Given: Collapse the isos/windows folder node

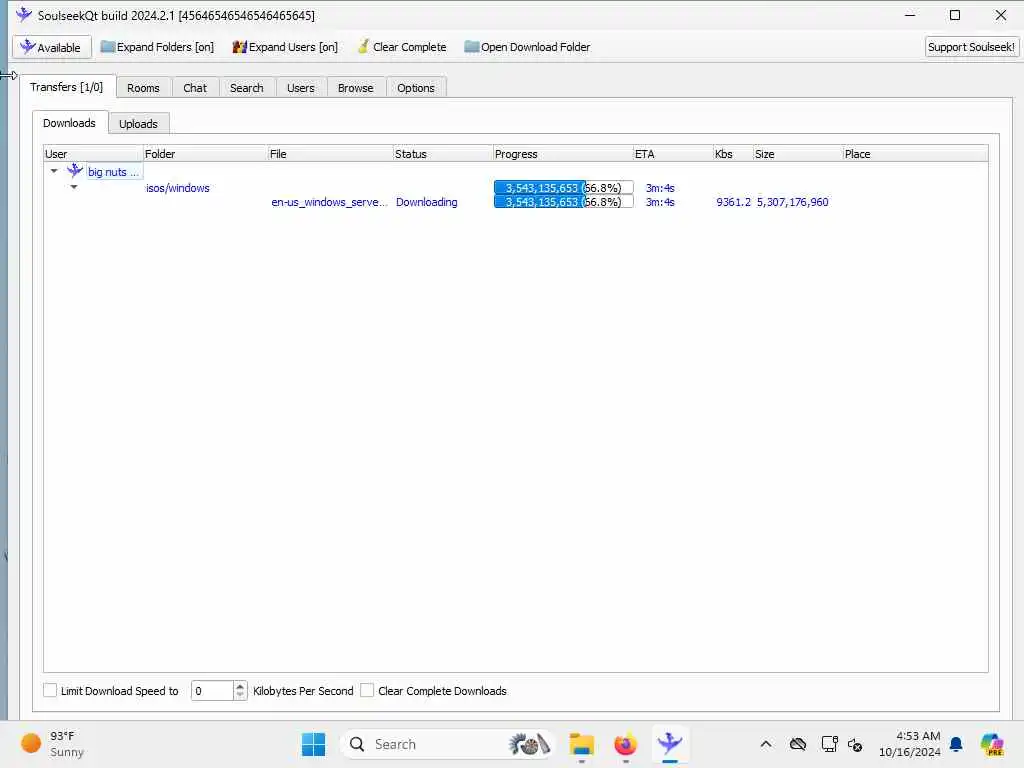Looking at the screenshot, I should pos(74,187).
